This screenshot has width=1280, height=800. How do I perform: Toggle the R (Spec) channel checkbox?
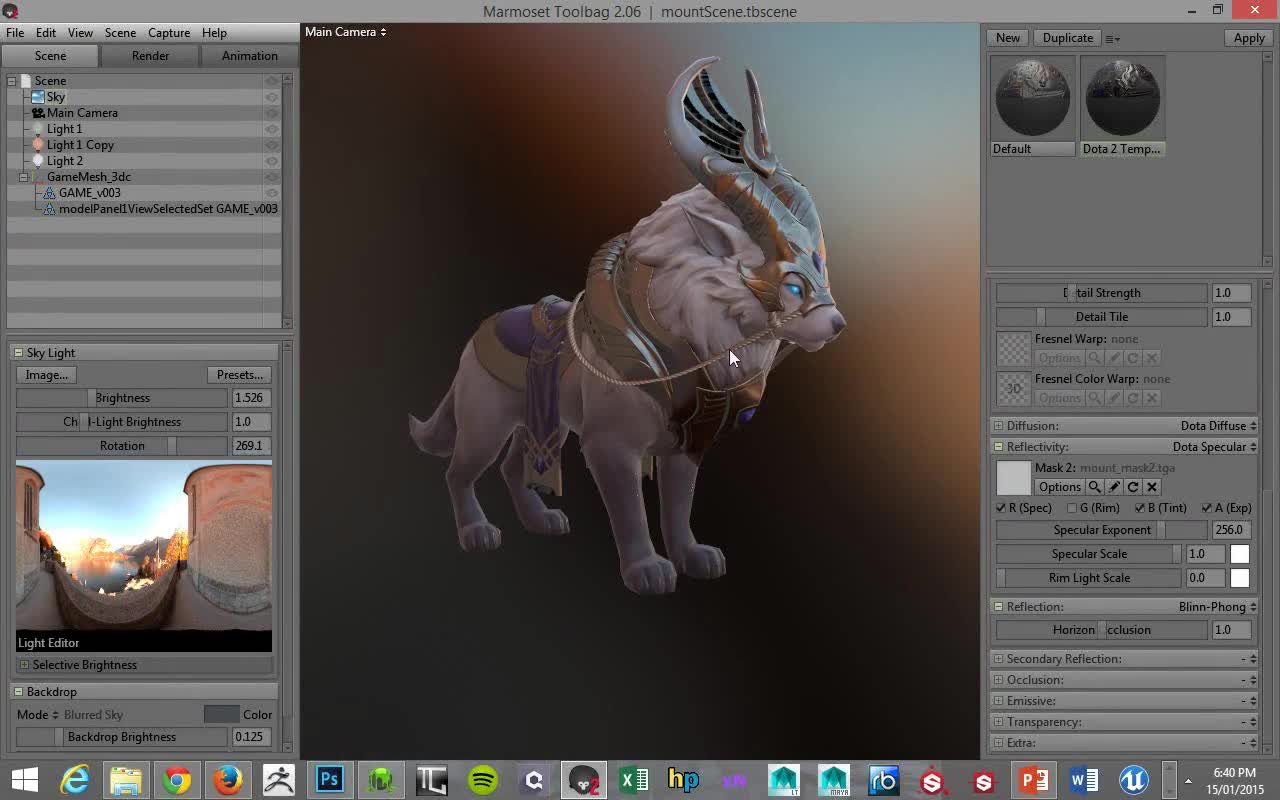[1001, 508]
